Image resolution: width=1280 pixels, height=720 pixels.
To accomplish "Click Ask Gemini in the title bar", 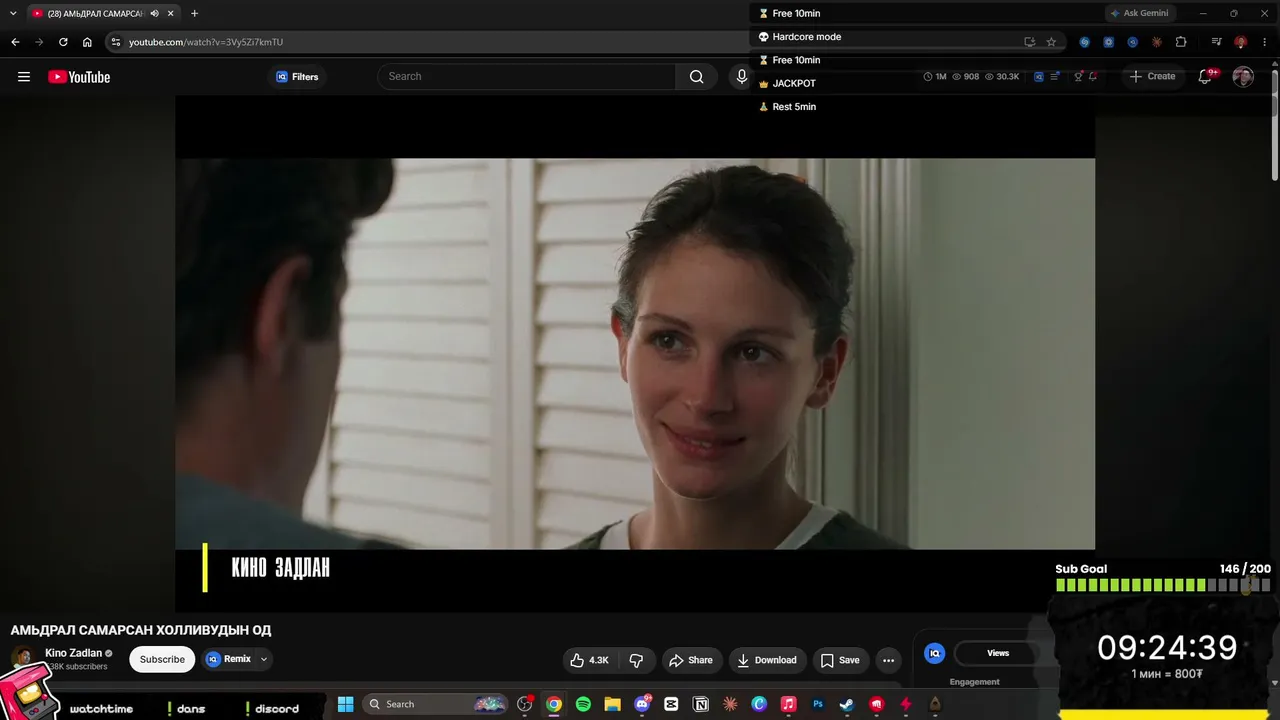I will 1140,14.
